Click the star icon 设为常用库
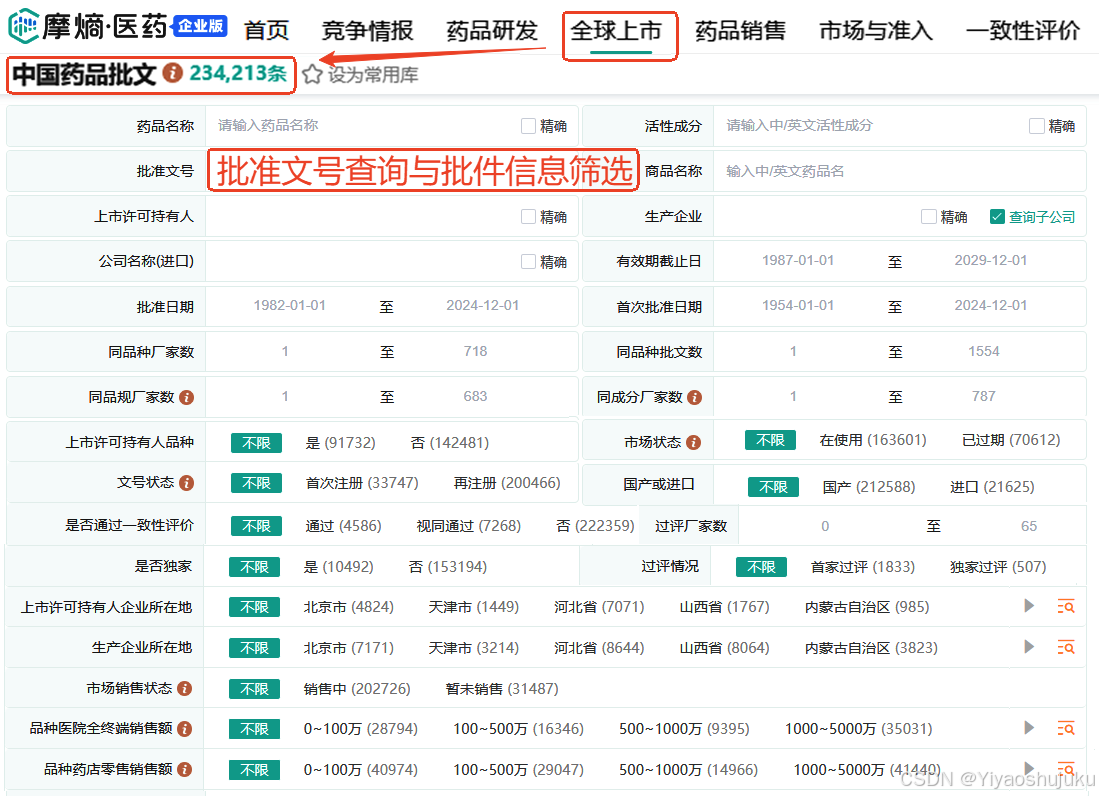The width and height of the screenshot is (1099, 796). (x=313, y=74)
